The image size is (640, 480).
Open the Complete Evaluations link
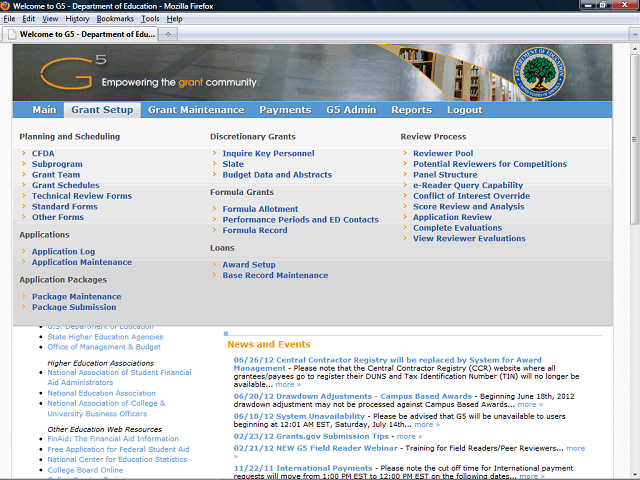[x=457, y=228]
